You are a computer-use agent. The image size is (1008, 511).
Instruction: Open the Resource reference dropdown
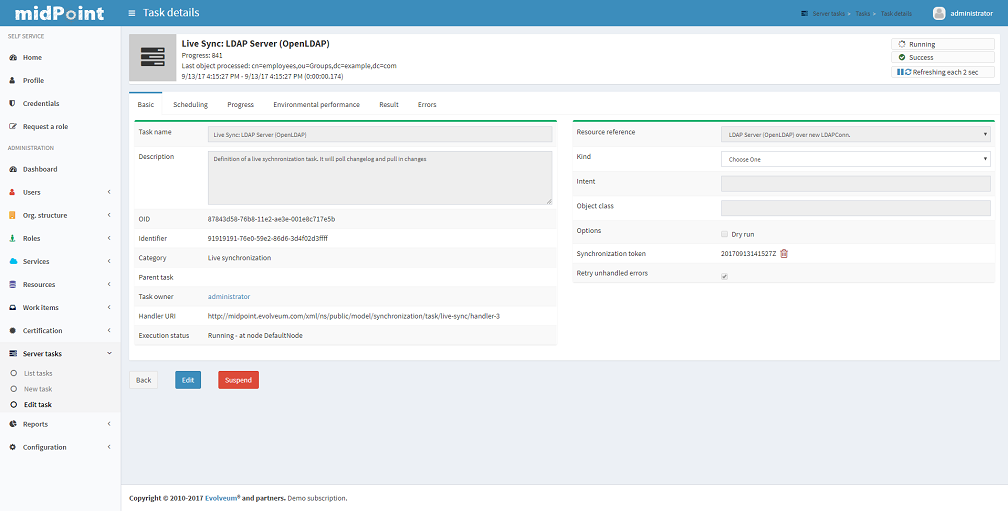tap(856, 134)
